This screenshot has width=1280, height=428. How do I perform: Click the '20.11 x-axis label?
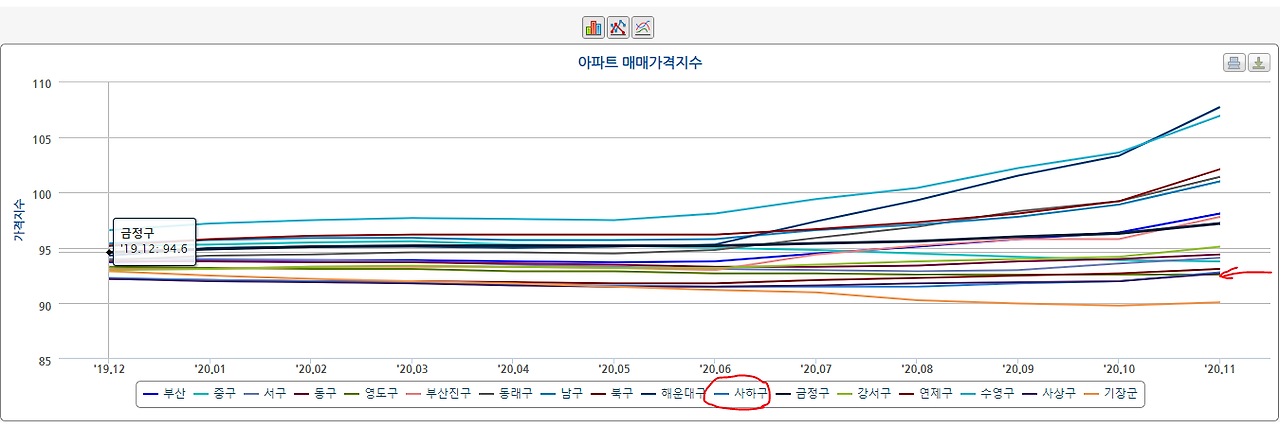tap(1219, 368)
